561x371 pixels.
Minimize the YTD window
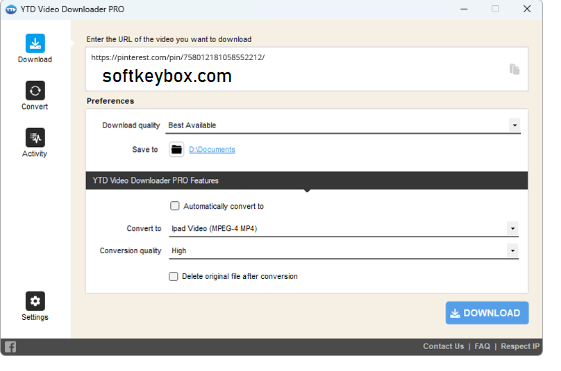[x=464, y=9]
